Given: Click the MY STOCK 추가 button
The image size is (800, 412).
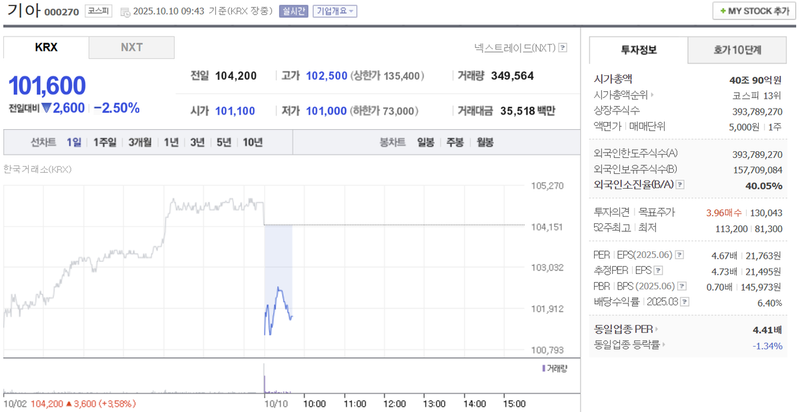Looking at the screenshot, I should click(753, 11).
